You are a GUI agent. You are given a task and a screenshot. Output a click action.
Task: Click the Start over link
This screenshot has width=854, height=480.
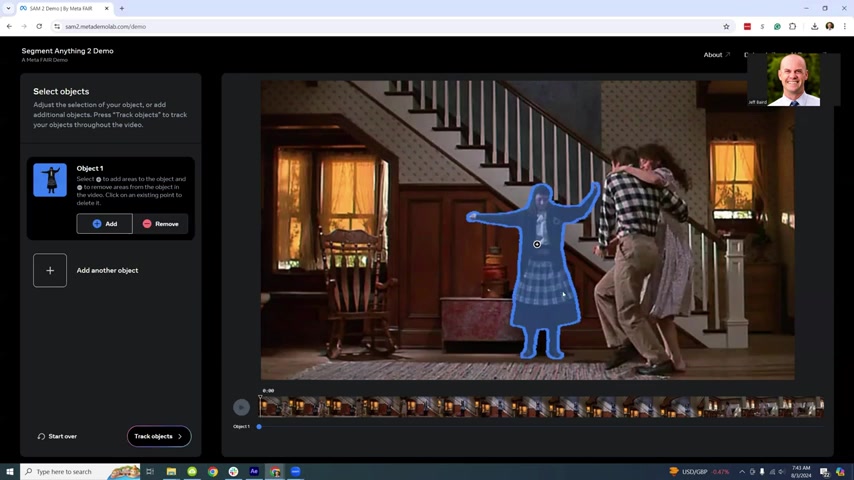coord(57,436)
